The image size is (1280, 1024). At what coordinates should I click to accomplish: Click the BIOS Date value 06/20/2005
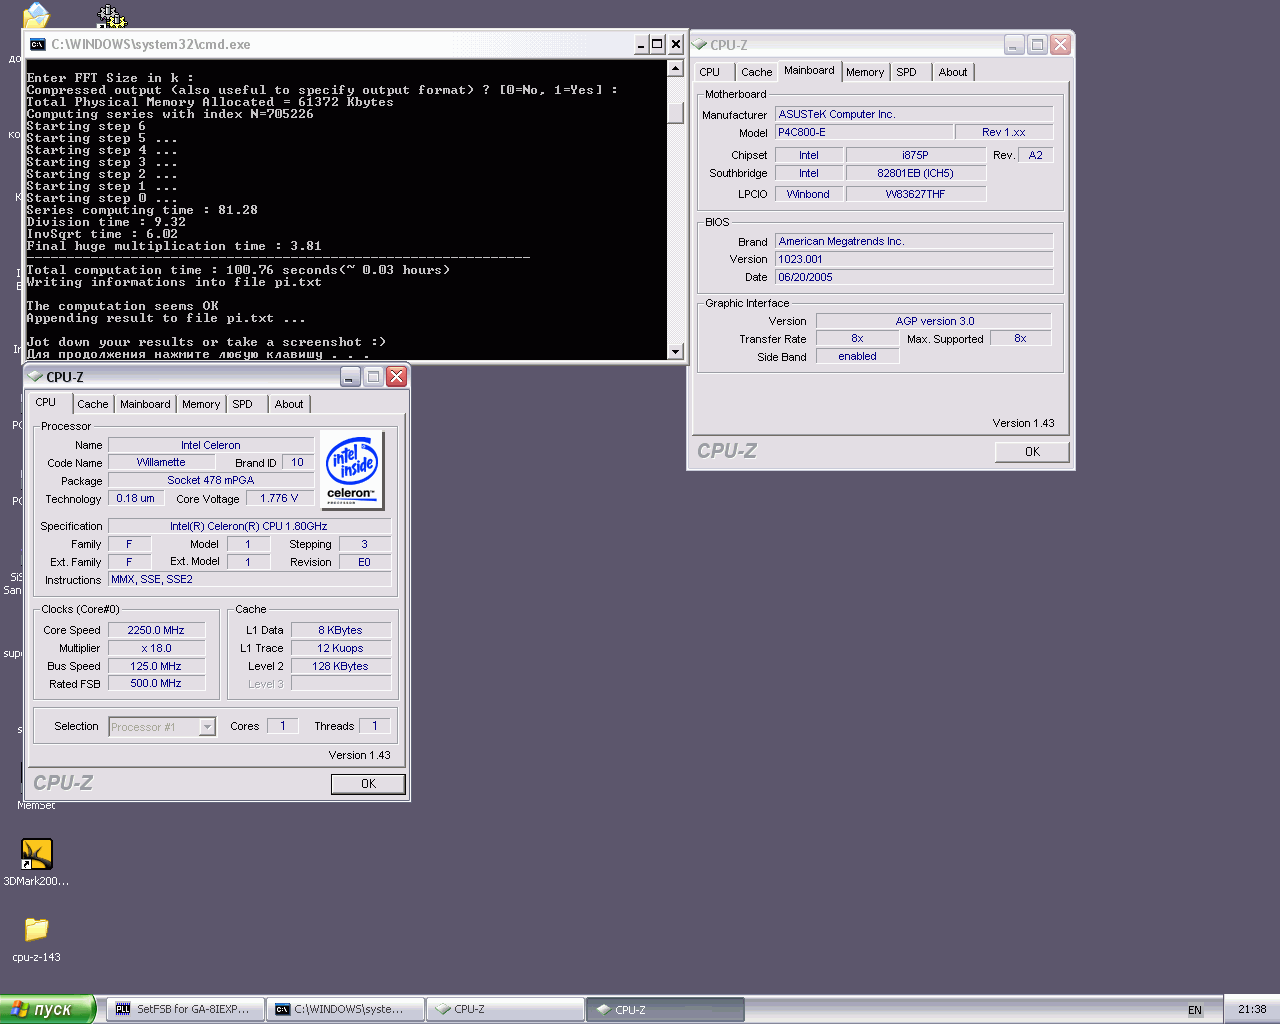pos(914,277)
